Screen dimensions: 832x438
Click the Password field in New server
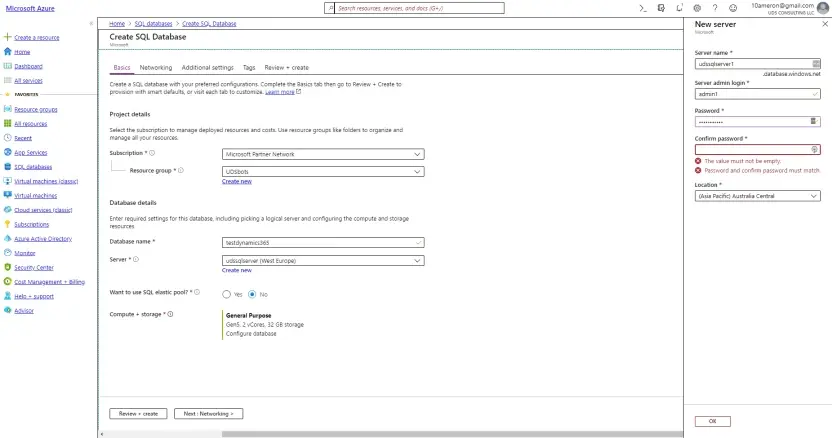point(758,122)
